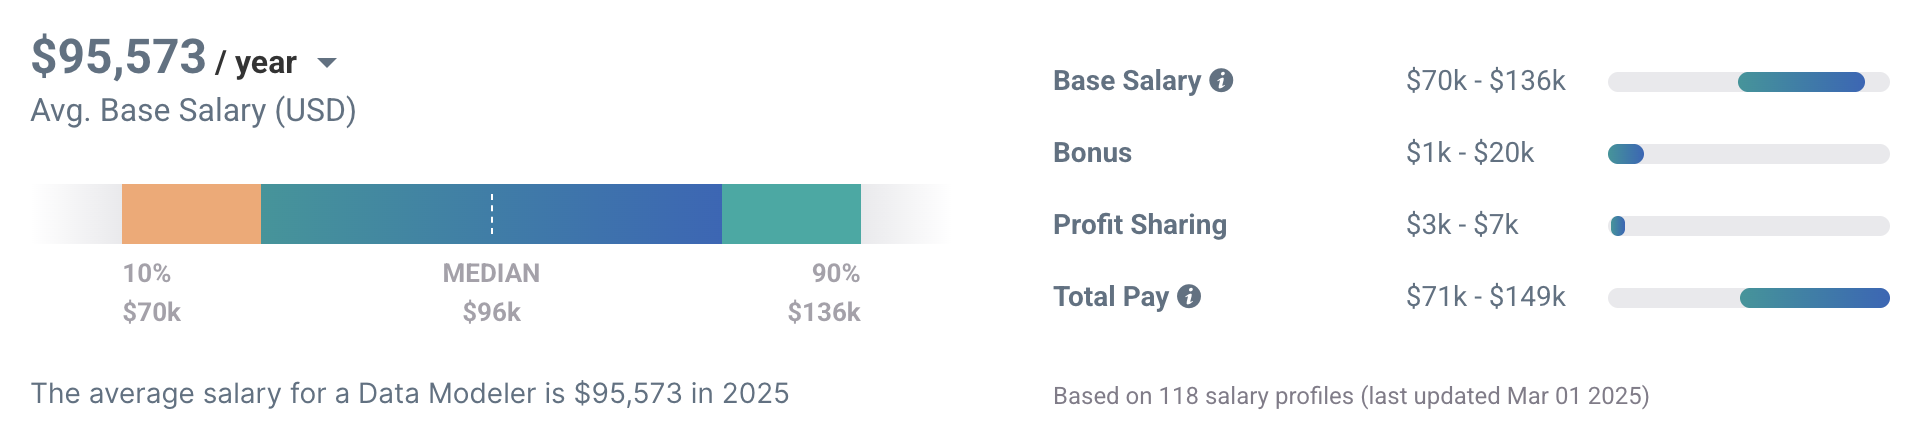Click the Base Salary info icon
The height and width of the screenshot is (448, 1926).
[1221, 81]
